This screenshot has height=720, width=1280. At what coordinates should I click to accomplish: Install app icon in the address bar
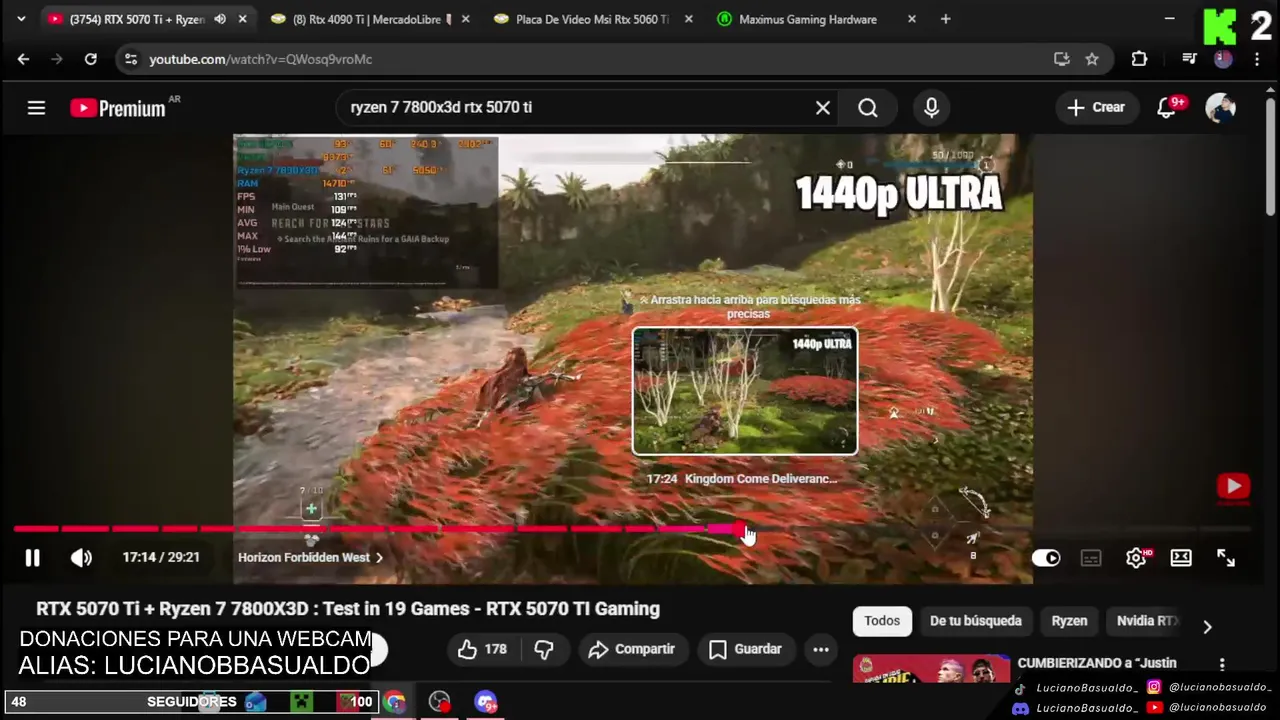[1062, 59]
